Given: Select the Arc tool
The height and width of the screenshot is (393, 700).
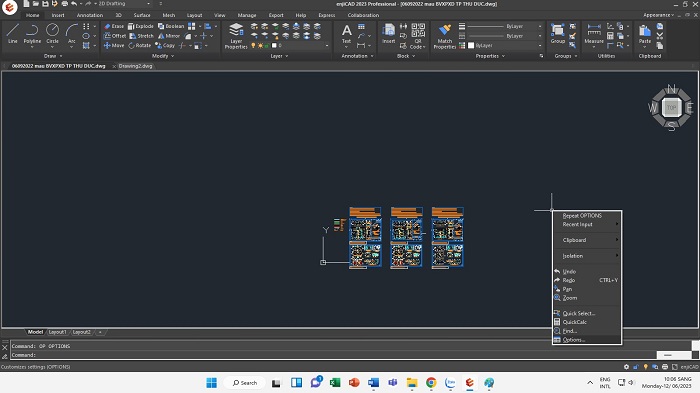Looking at the screenshot, I should [71, 34].
